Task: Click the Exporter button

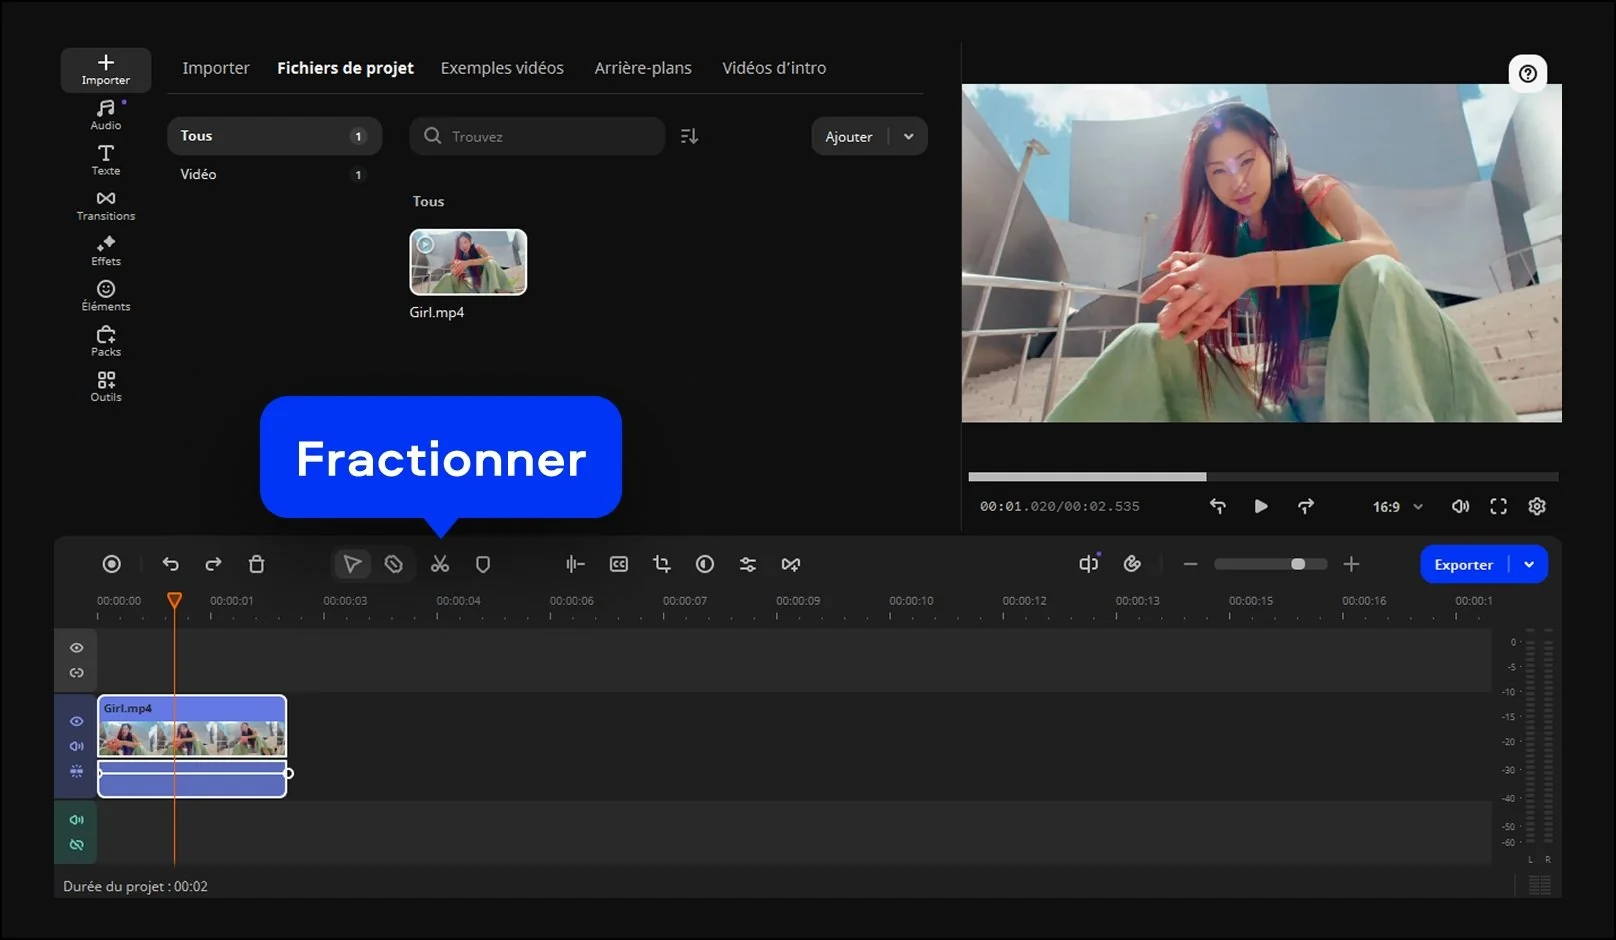Action: tap(1463, 565)
